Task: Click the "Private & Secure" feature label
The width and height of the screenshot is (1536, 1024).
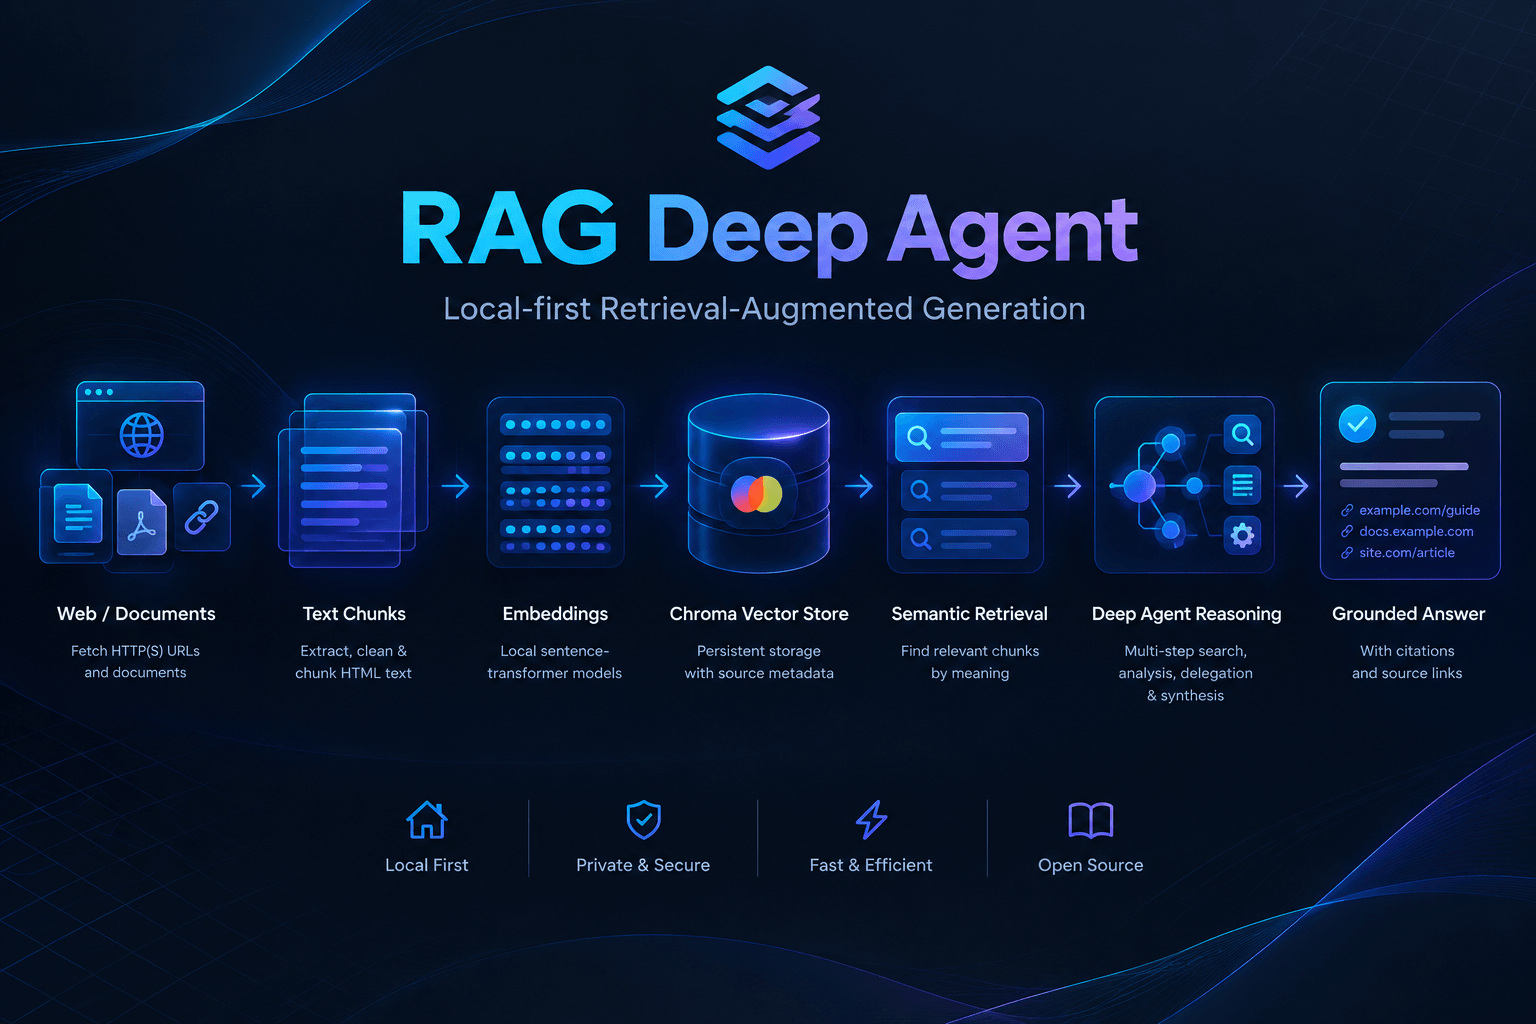Action: [x=643, y=865]
